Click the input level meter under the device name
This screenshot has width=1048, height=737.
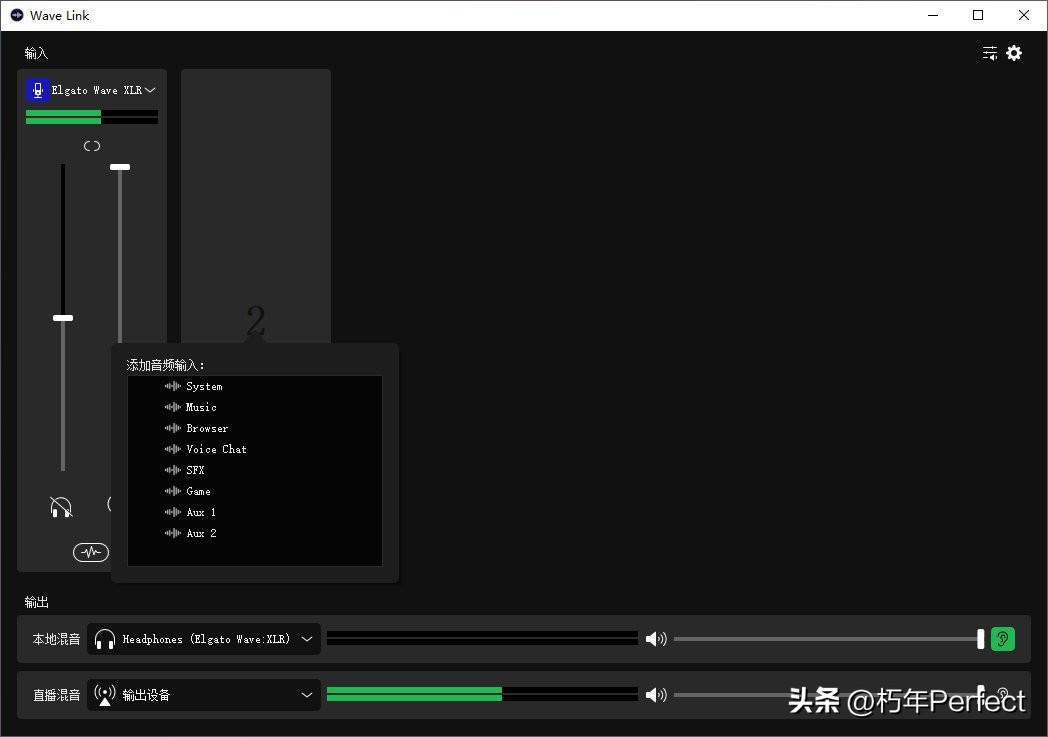click(x=91, y=116)
